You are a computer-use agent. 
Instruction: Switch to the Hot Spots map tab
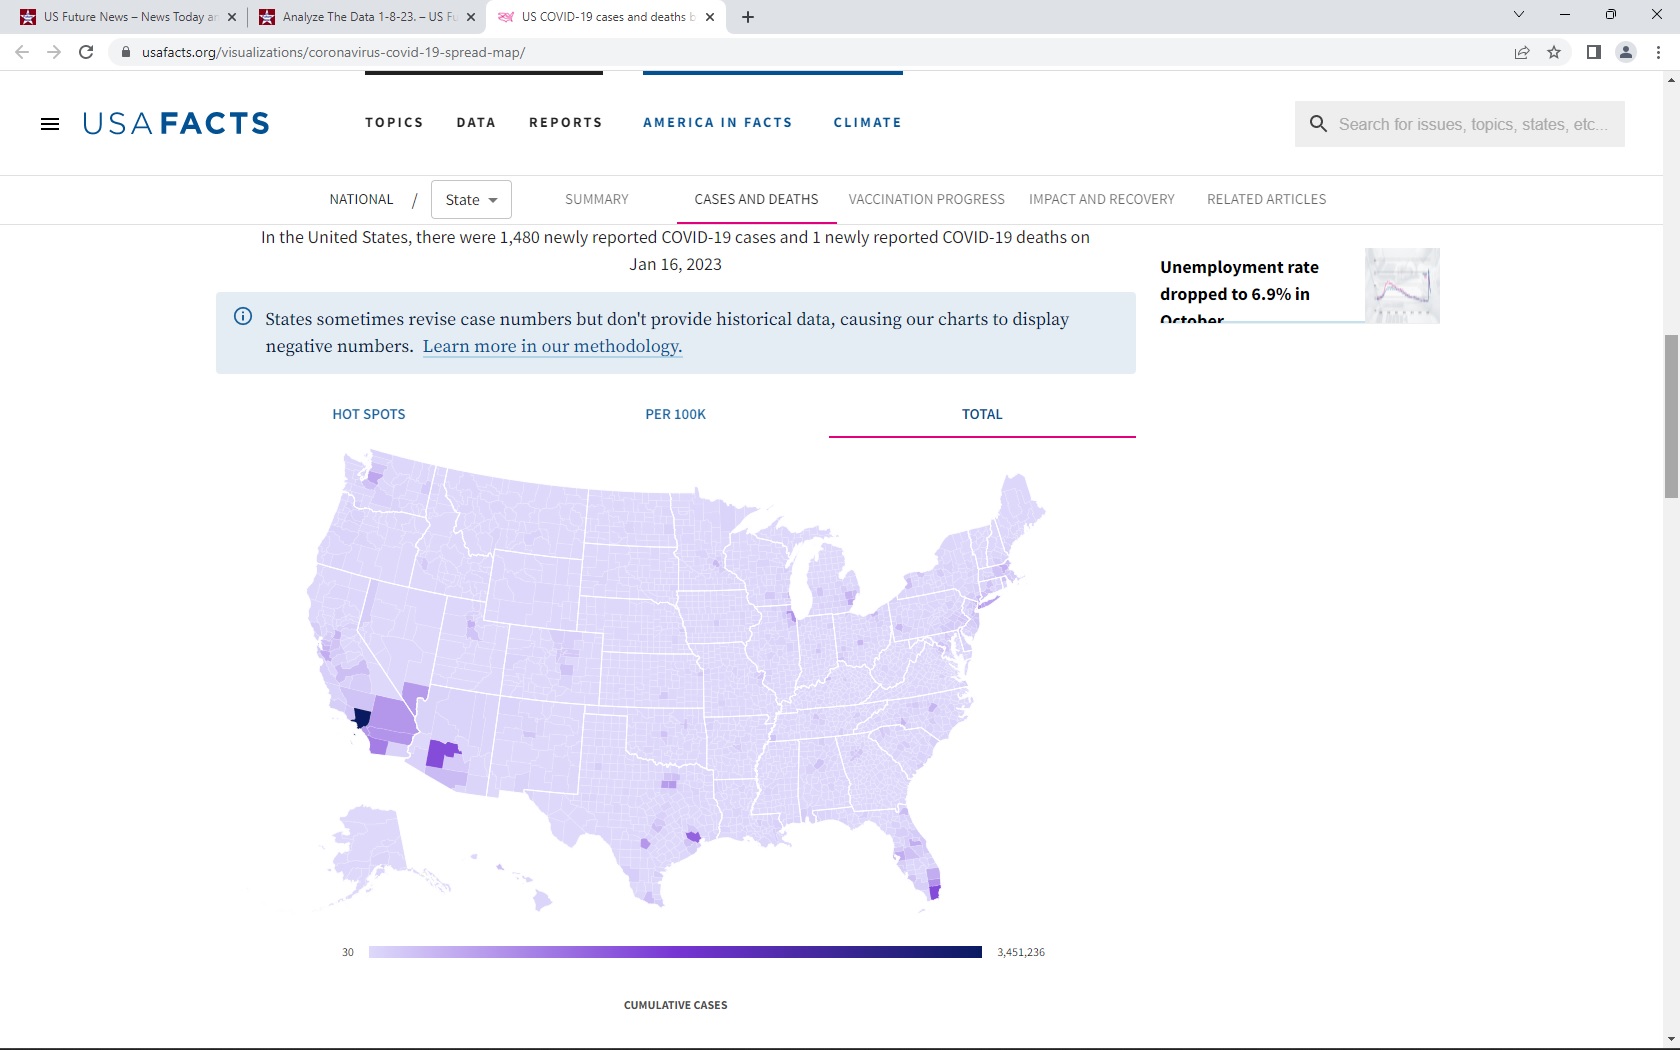point(369,414)
